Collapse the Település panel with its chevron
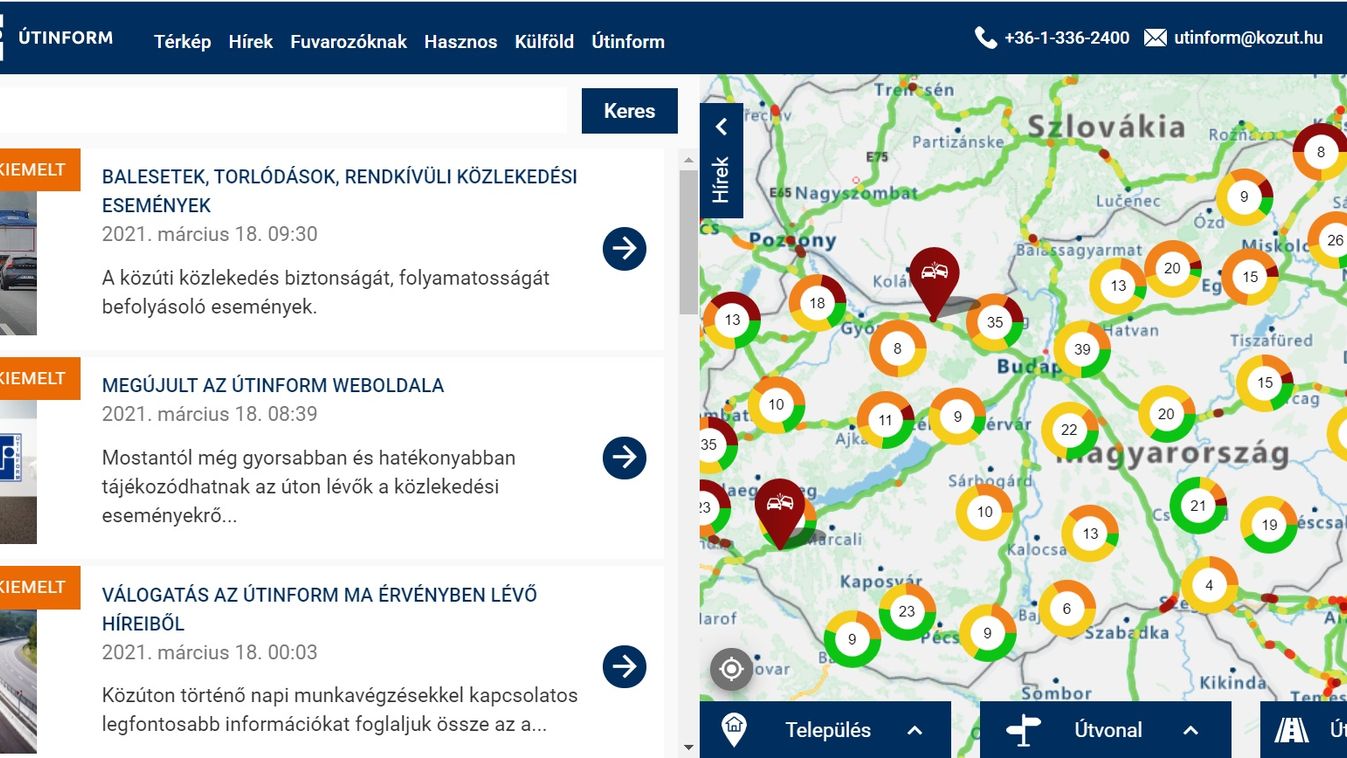The height and width of the screenshot is (758, 1347). [x=914, y=730]
